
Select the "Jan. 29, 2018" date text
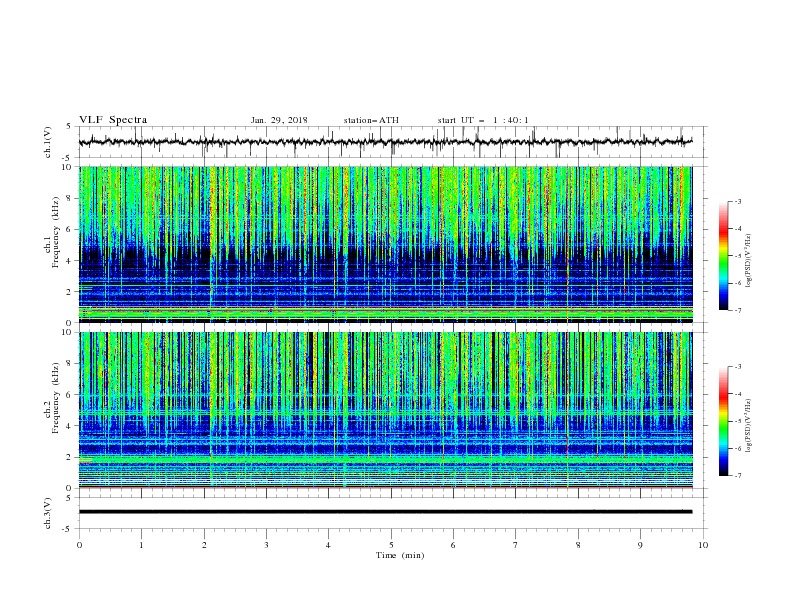(279, 120)
